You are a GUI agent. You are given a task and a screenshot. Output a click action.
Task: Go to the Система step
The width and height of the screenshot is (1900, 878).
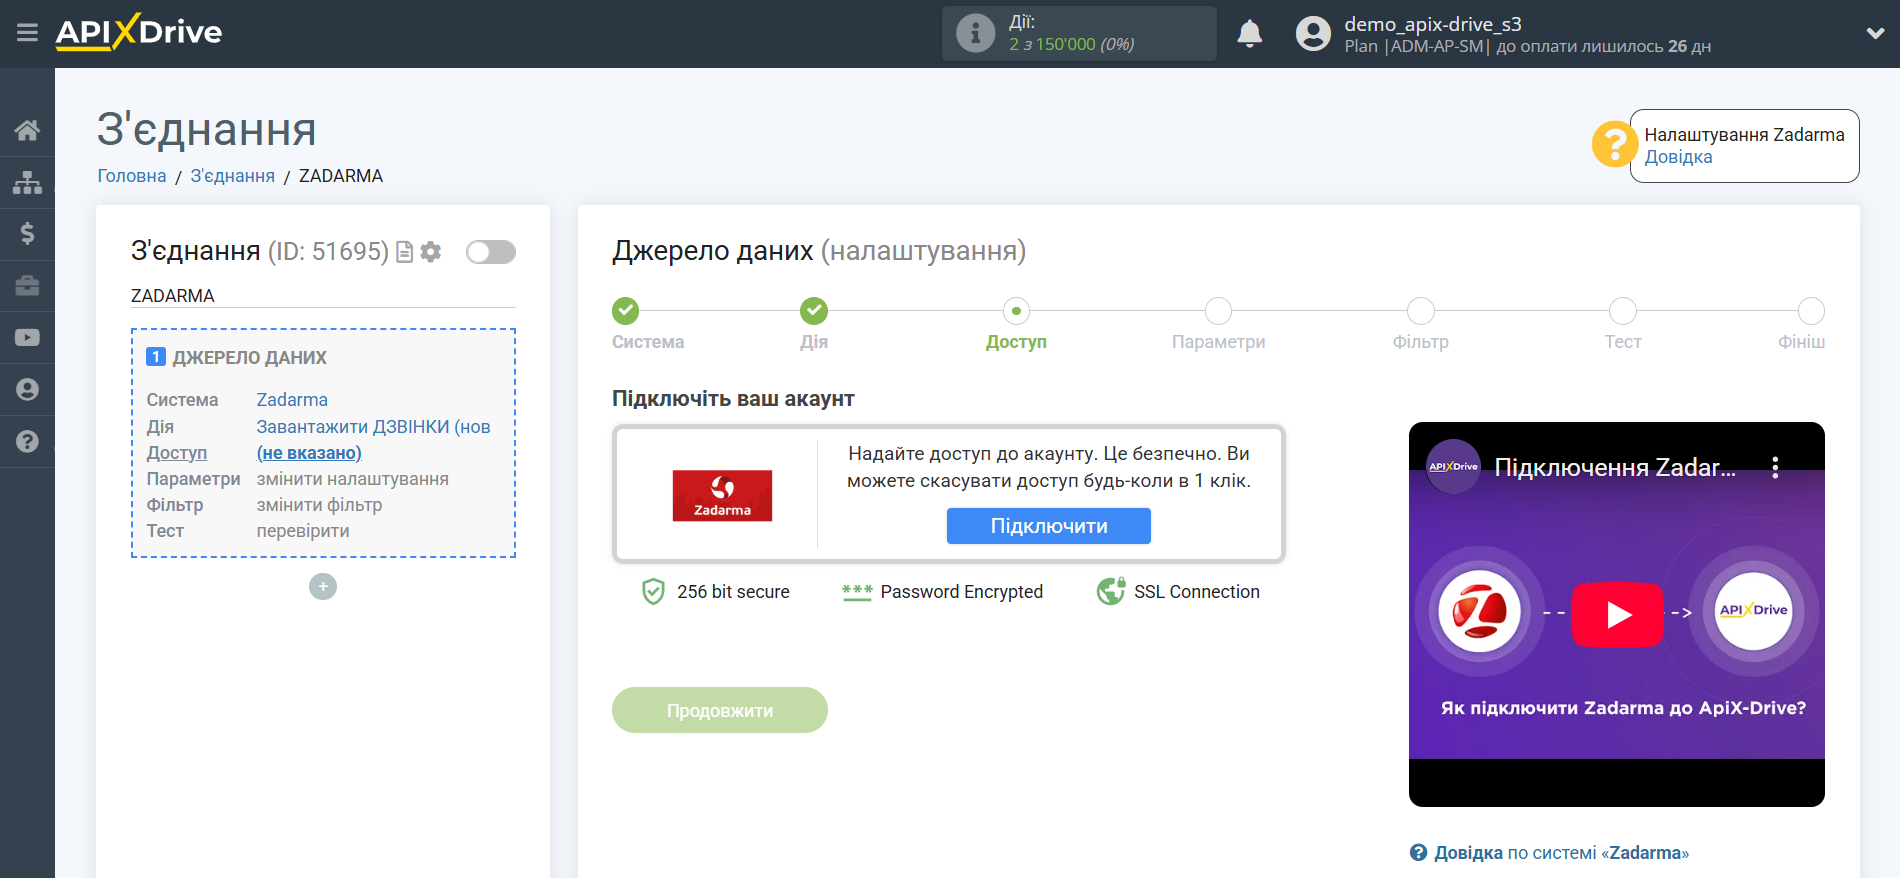coord(626,311)
